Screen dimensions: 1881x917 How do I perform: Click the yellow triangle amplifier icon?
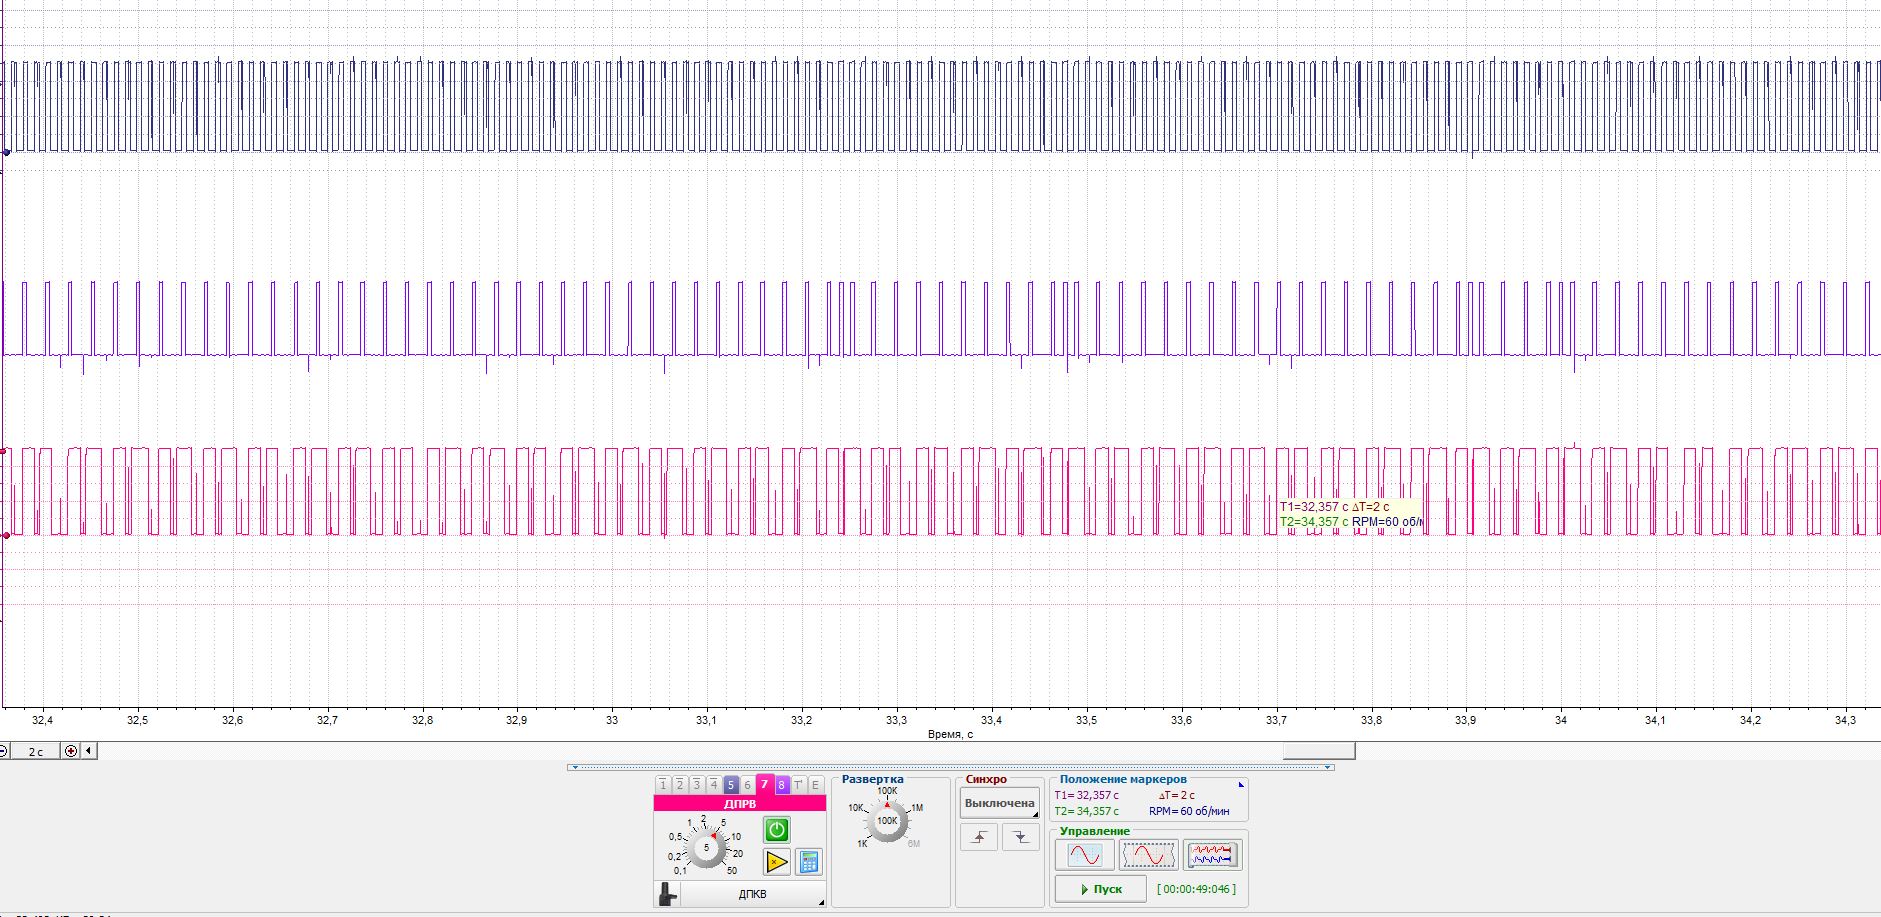(x=777, y=861)
